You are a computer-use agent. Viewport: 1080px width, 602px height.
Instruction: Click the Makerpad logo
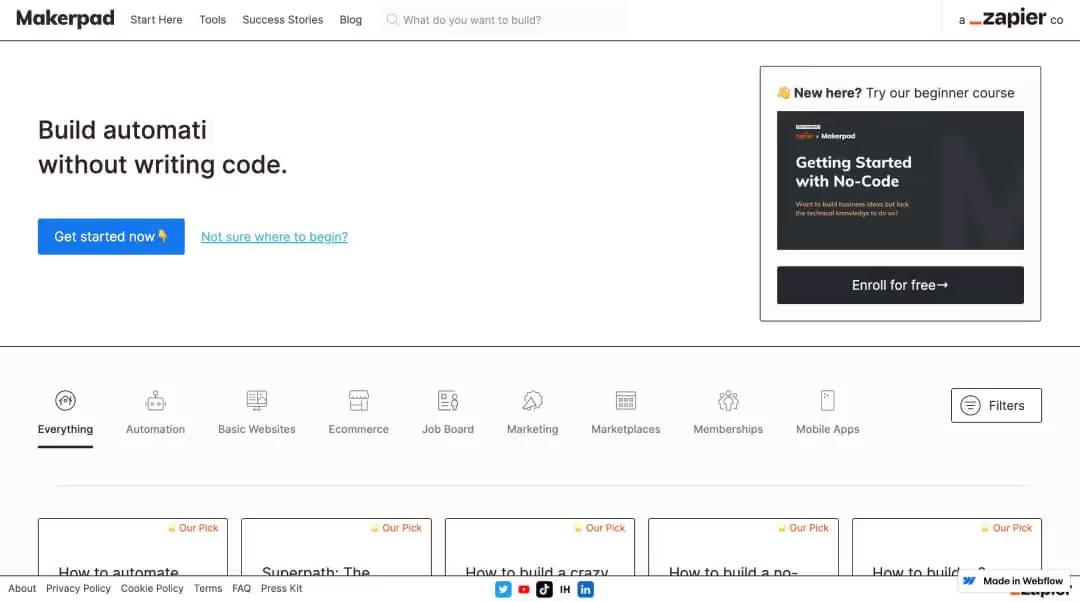[65, 19]
